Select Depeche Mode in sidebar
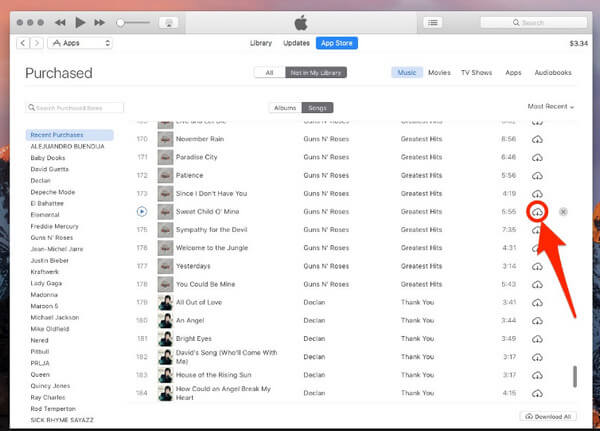This screenshot has height=431, width=600. pyautogui.click(x=52, y=192)
